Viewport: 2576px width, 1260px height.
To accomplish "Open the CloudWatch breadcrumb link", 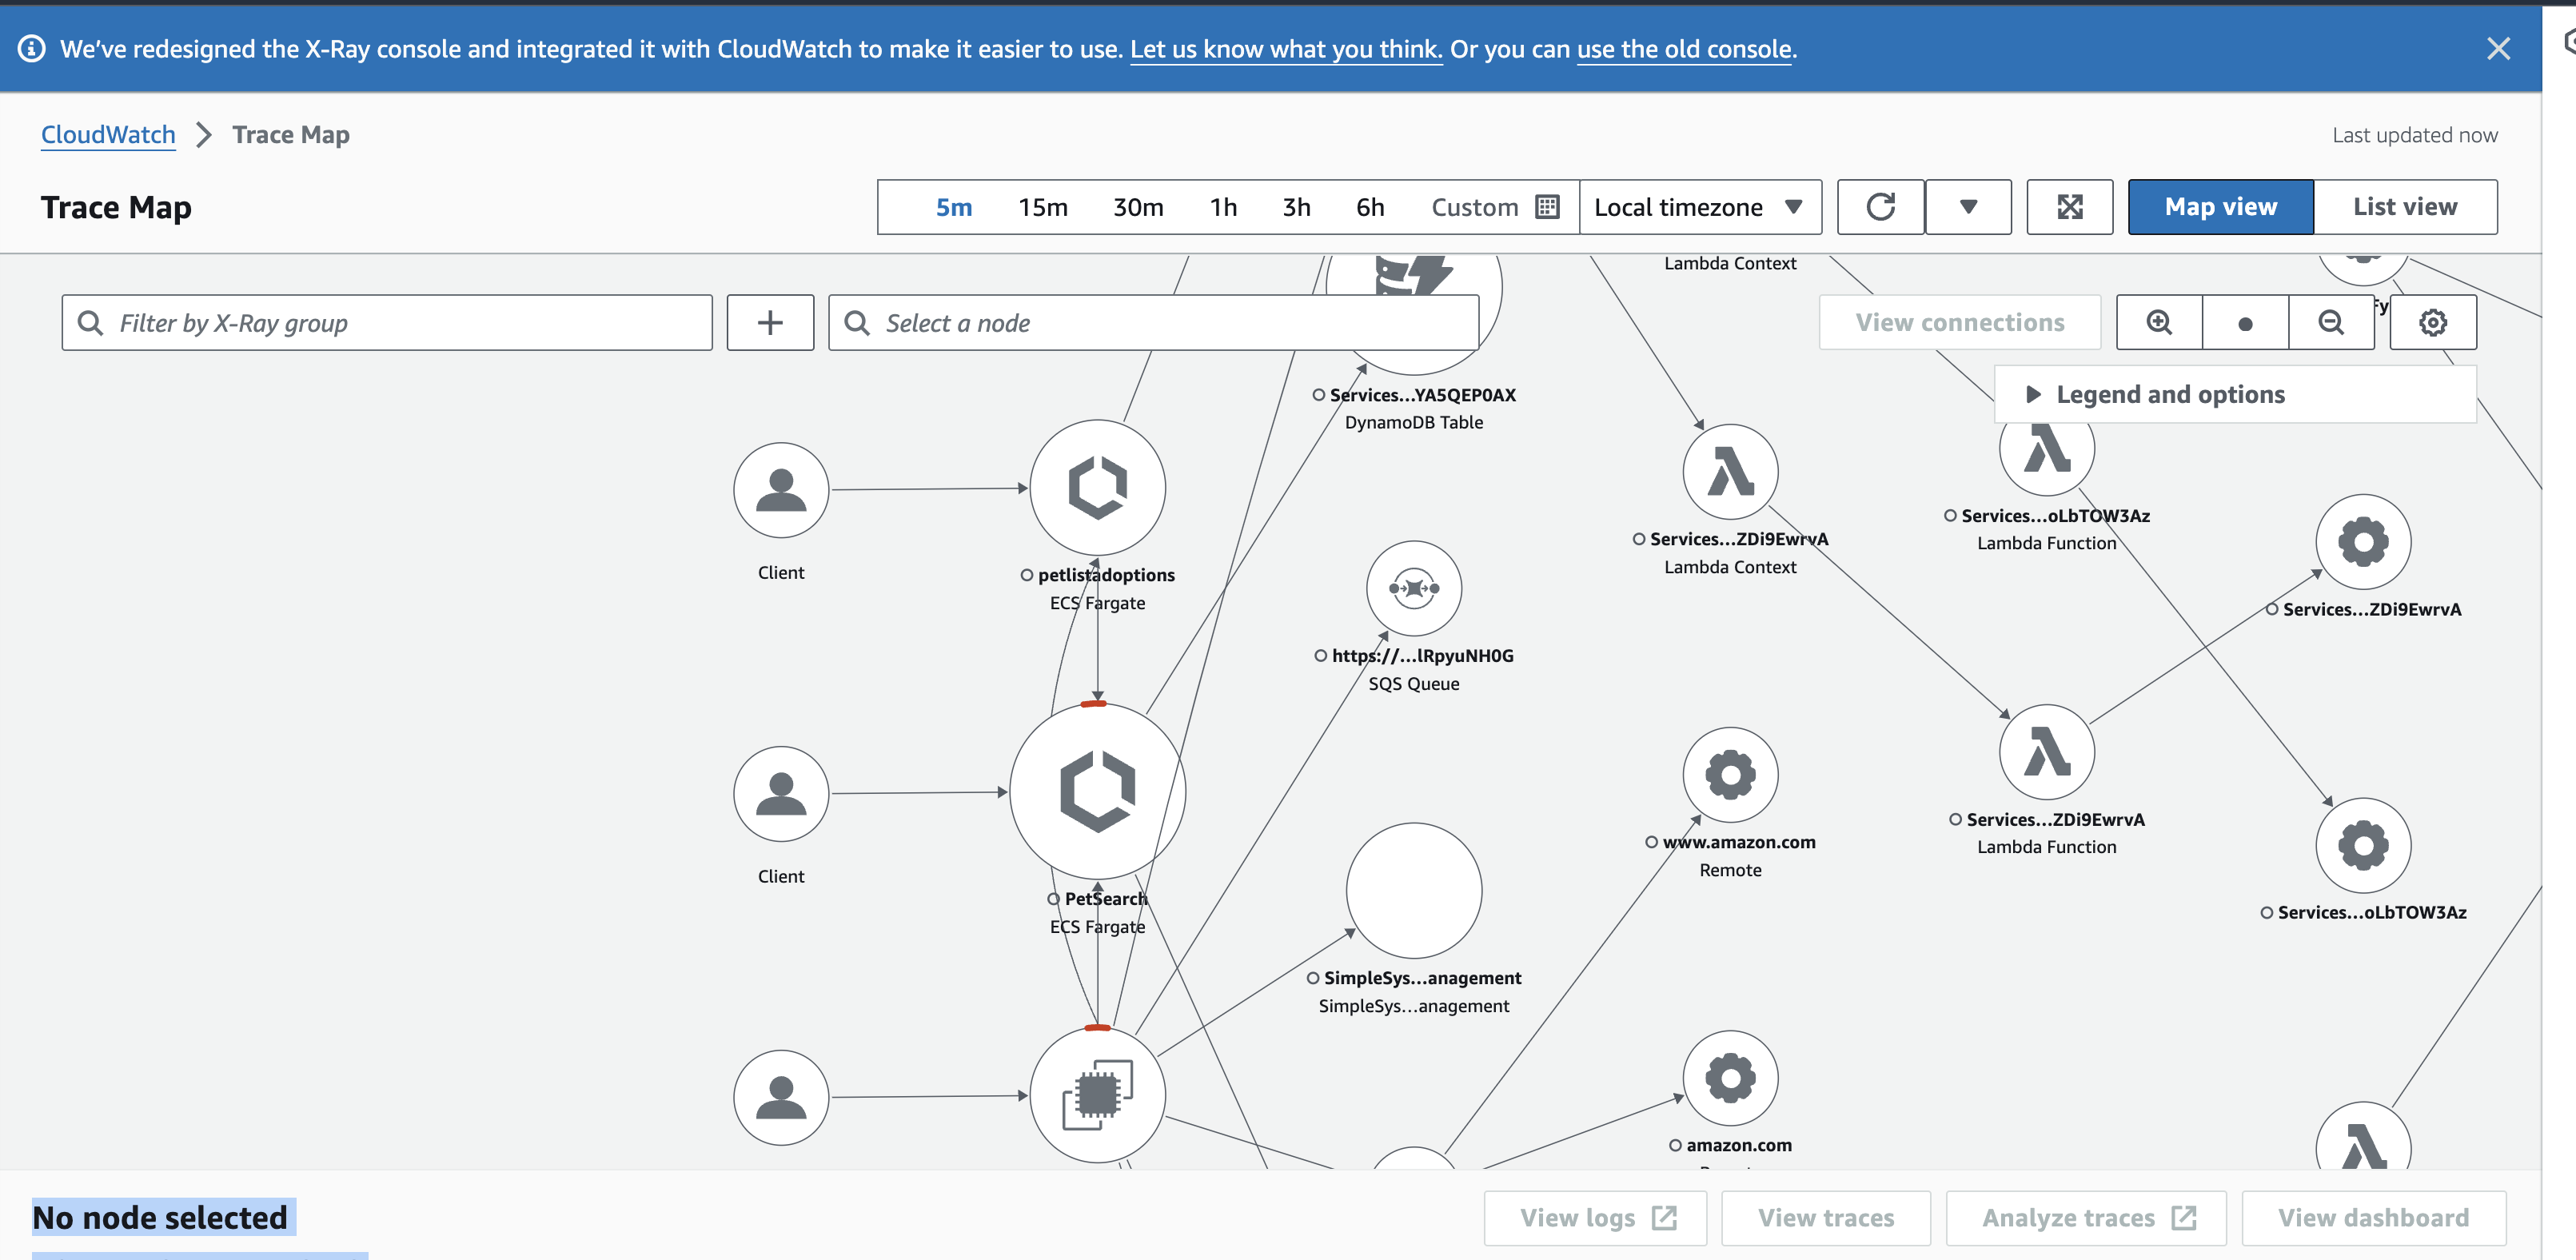I will (x=108, y=134).
